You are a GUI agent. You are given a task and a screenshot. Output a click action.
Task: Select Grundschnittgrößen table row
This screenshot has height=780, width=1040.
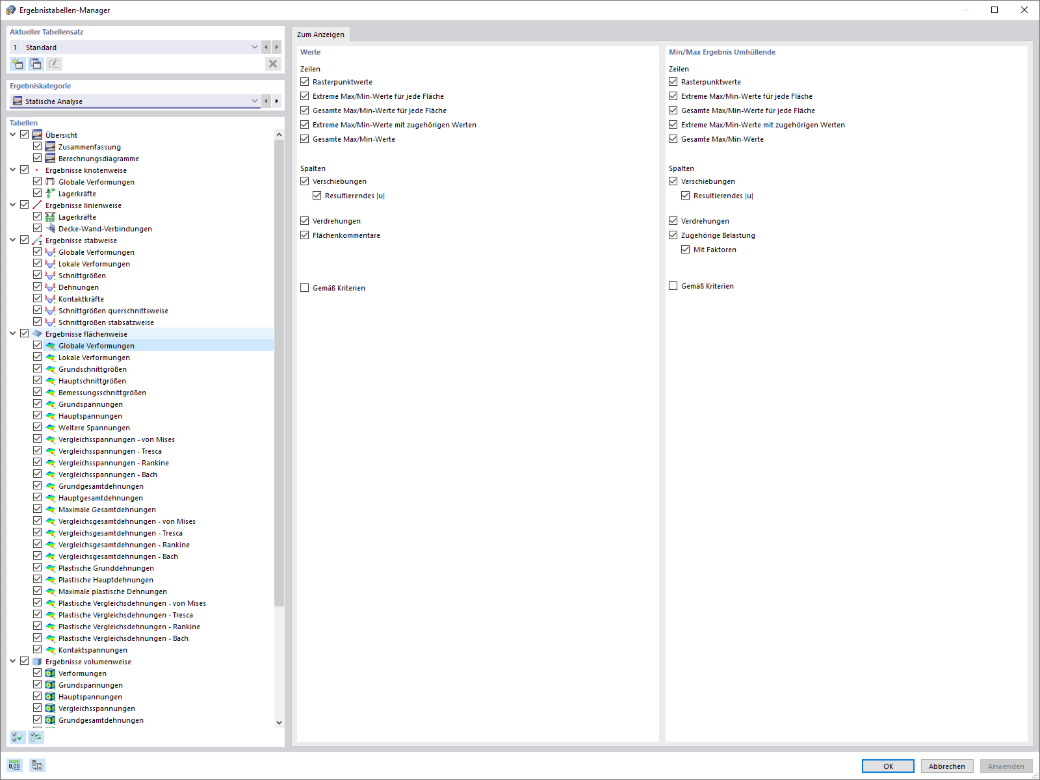point(92,369)
